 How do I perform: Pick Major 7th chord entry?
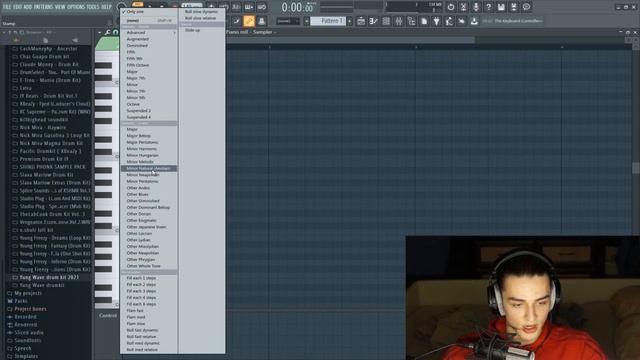pos(149,78)
